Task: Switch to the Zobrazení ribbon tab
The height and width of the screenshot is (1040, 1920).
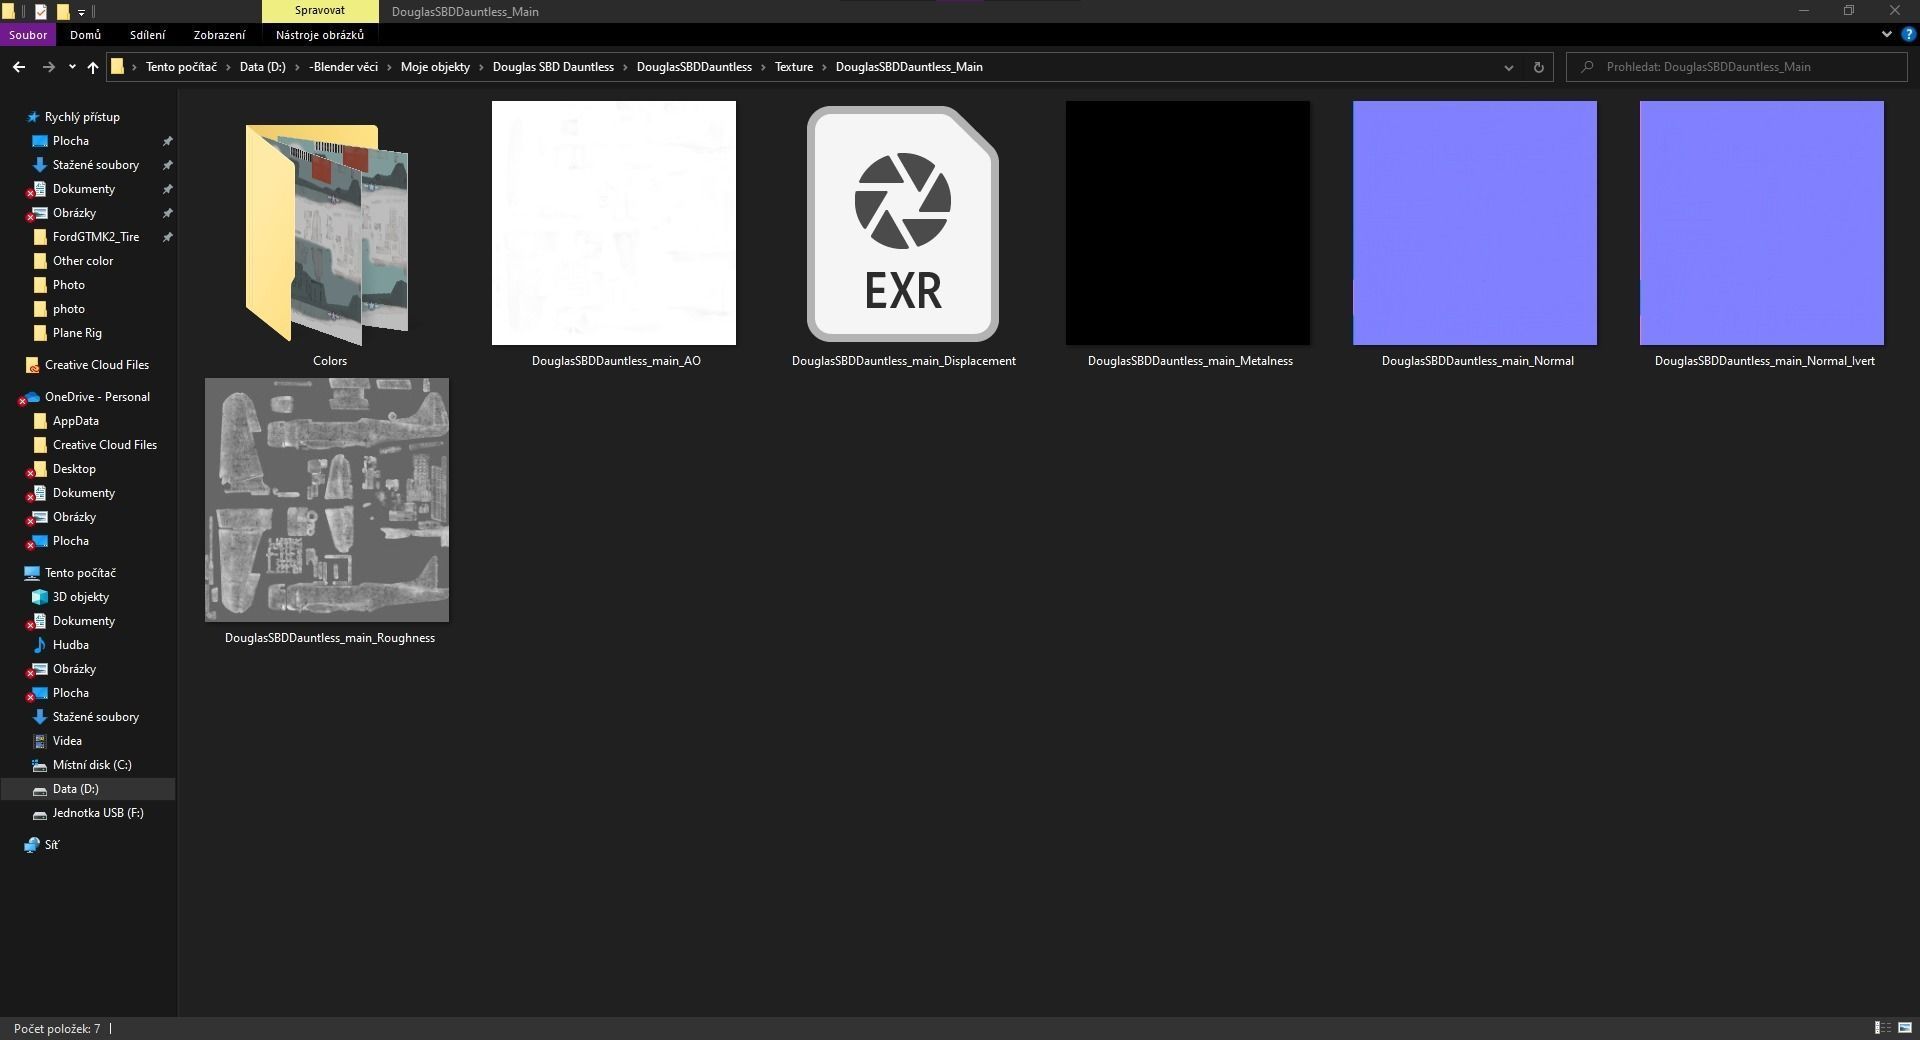Action: point(219,35)
